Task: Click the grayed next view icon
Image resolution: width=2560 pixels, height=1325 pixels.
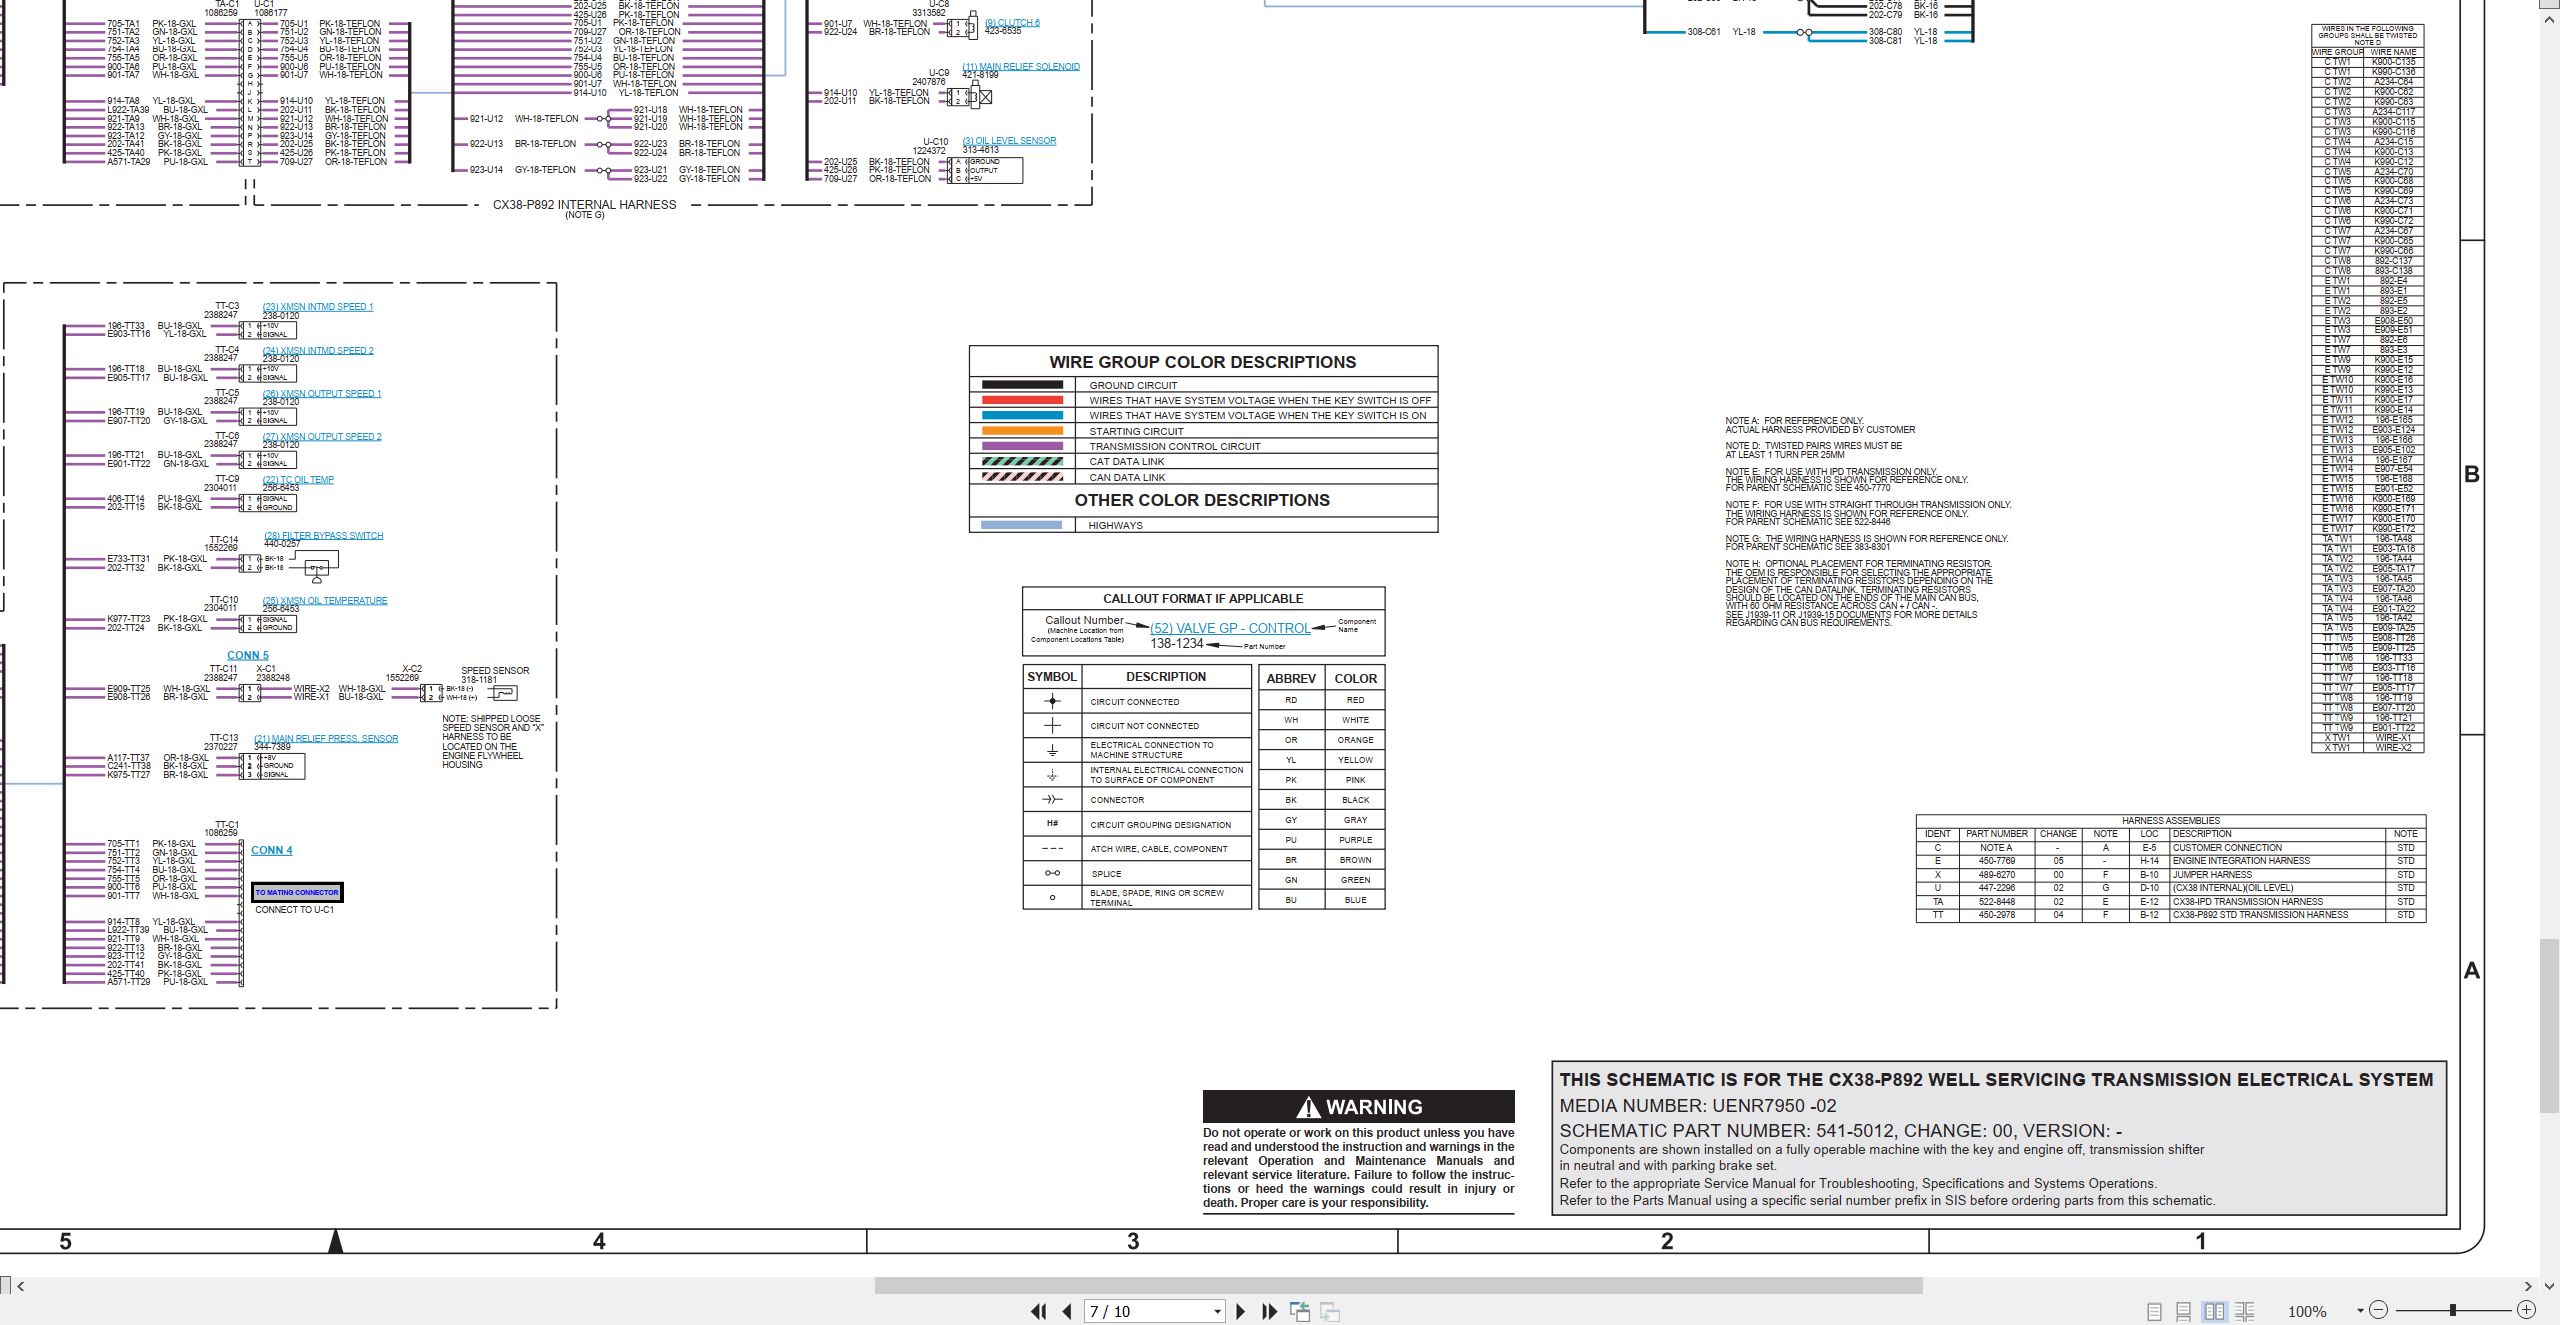Action: point(1330,1311)
